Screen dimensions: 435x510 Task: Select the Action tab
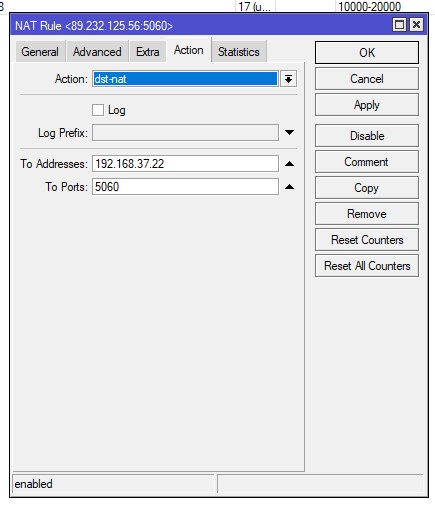click(x=189, y=50)
